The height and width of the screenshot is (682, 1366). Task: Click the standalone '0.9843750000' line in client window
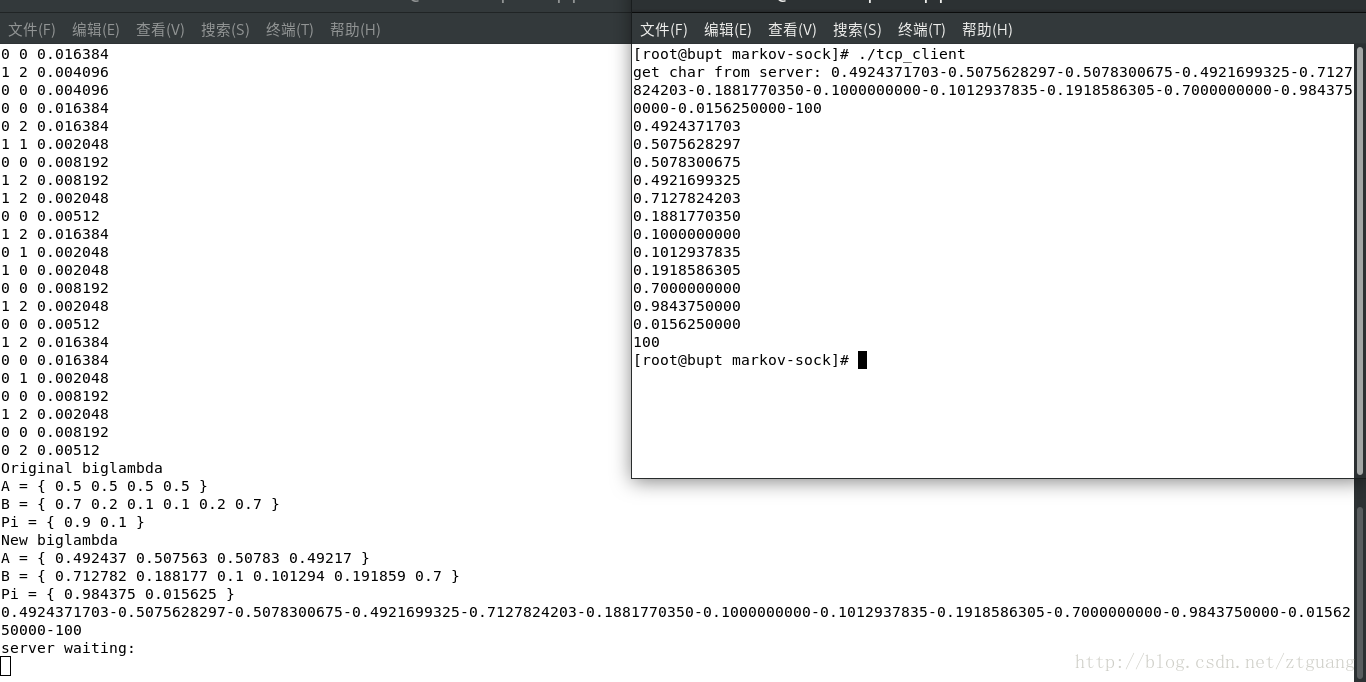(687, 306)
